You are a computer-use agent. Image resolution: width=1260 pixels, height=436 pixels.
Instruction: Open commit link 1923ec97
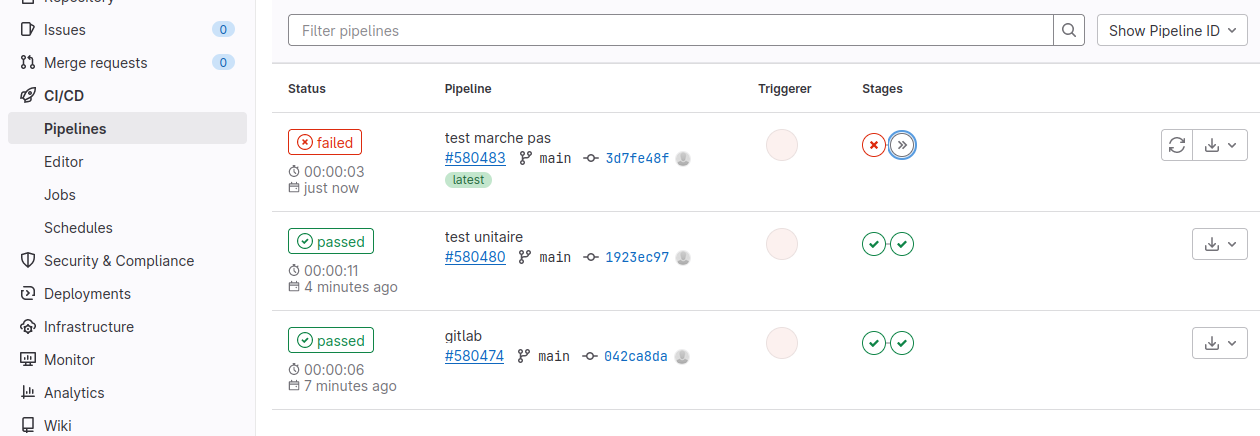tap(637, 257)
